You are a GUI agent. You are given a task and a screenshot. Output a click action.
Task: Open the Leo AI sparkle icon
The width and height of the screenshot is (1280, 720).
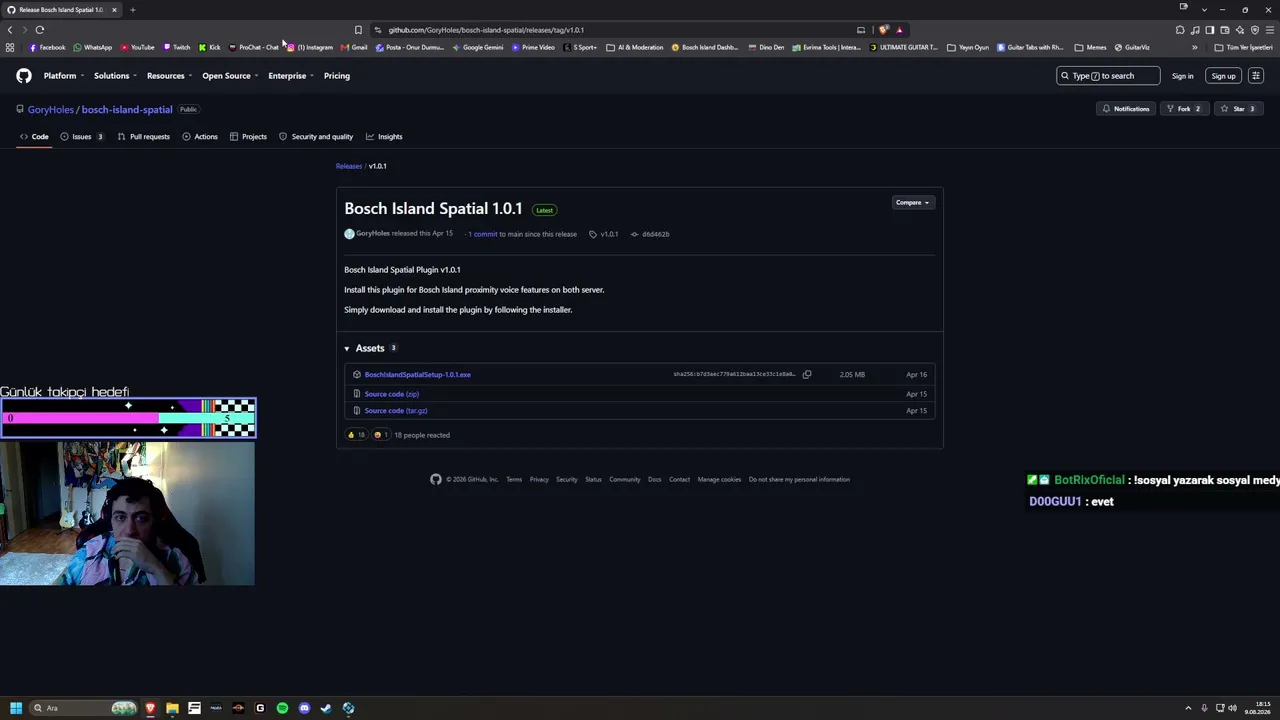point(1240,30)
